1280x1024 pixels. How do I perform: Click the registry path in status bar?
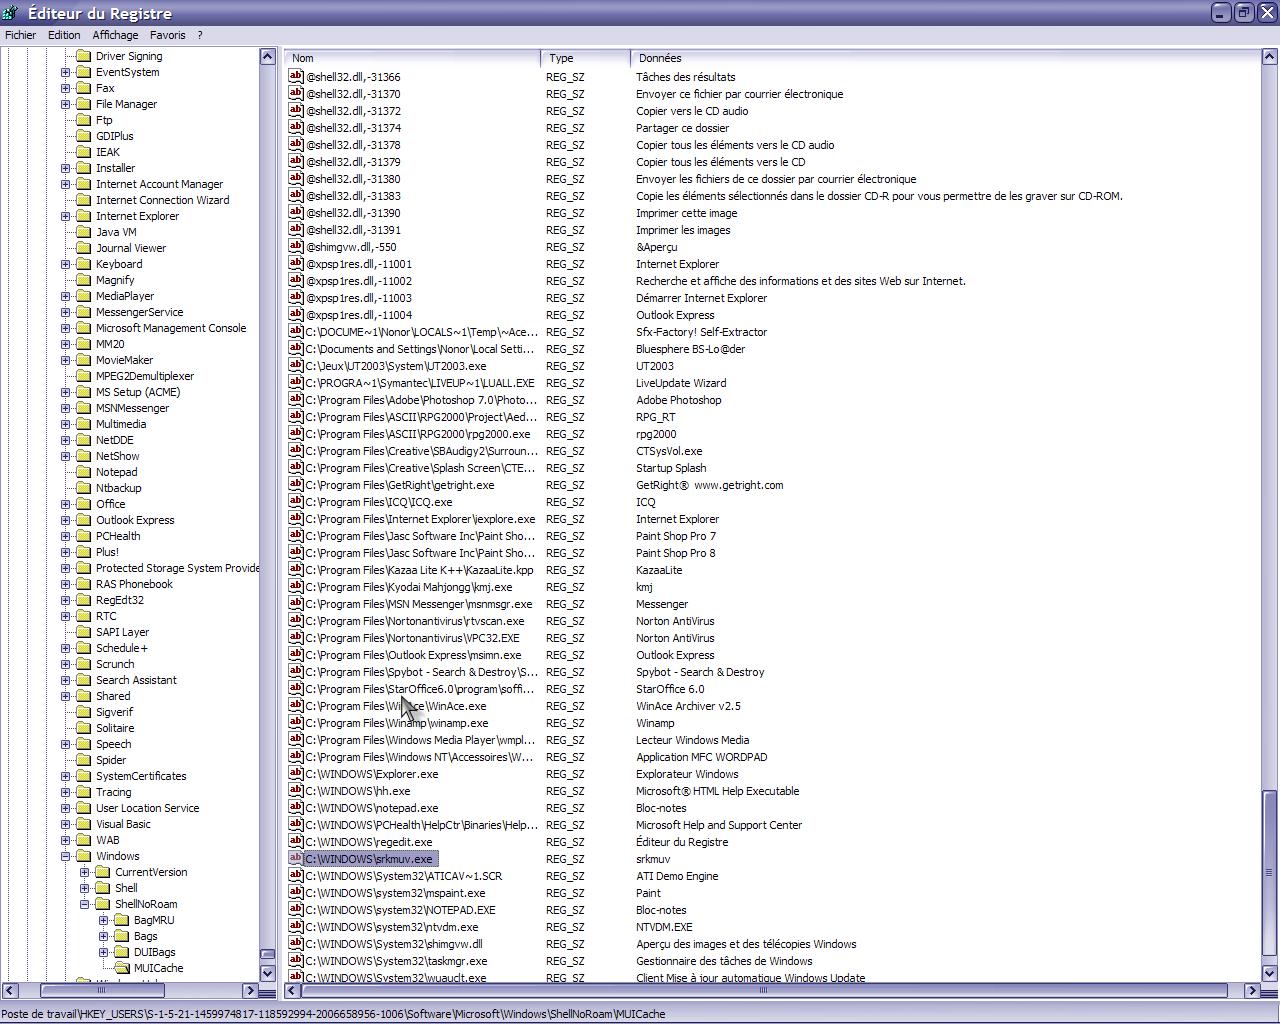pos(333,1014)
